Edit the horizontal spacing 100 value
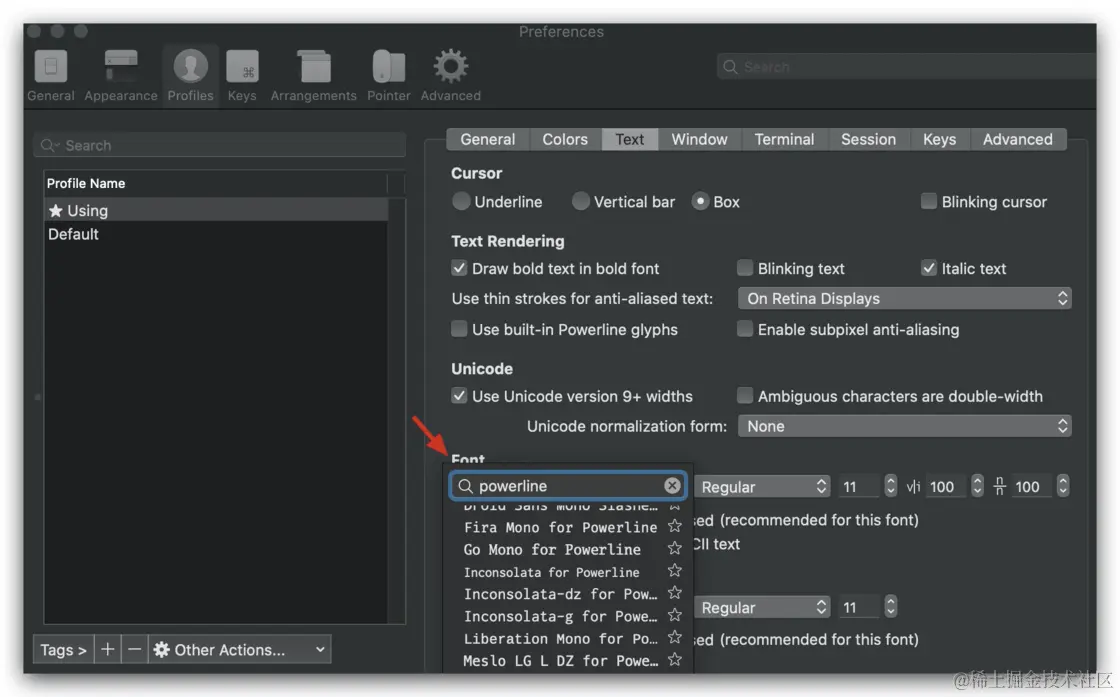 point(946,486)
